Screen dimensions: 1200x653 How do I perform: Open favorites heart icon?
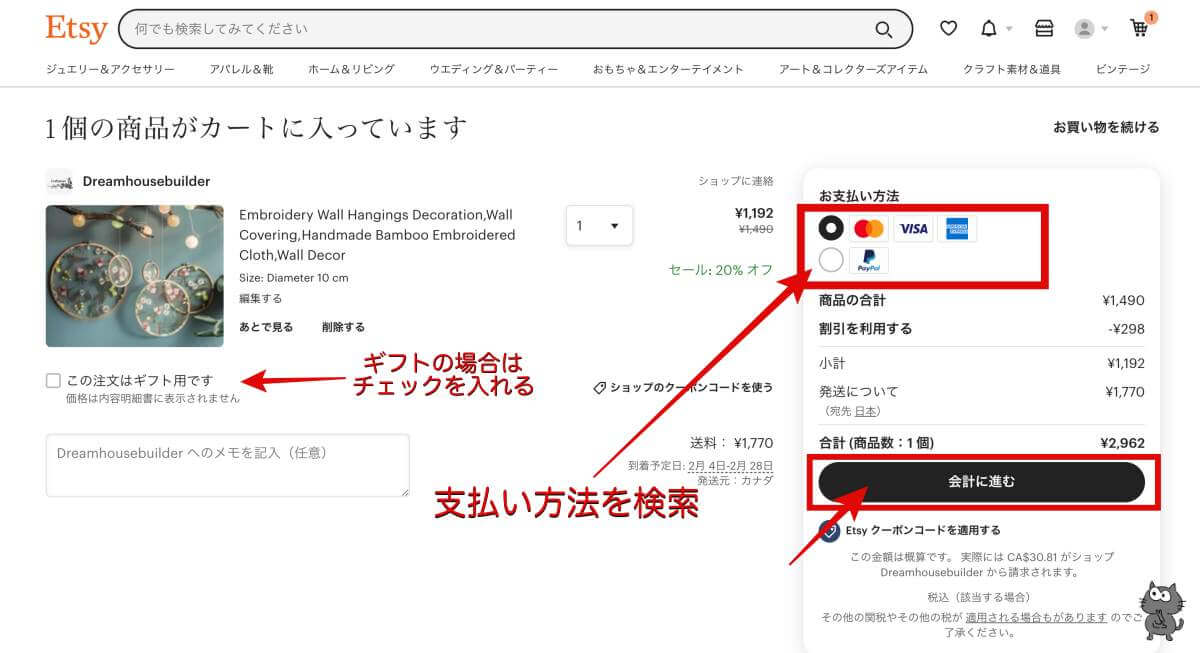pyautogui.click(x=948, y=29)
